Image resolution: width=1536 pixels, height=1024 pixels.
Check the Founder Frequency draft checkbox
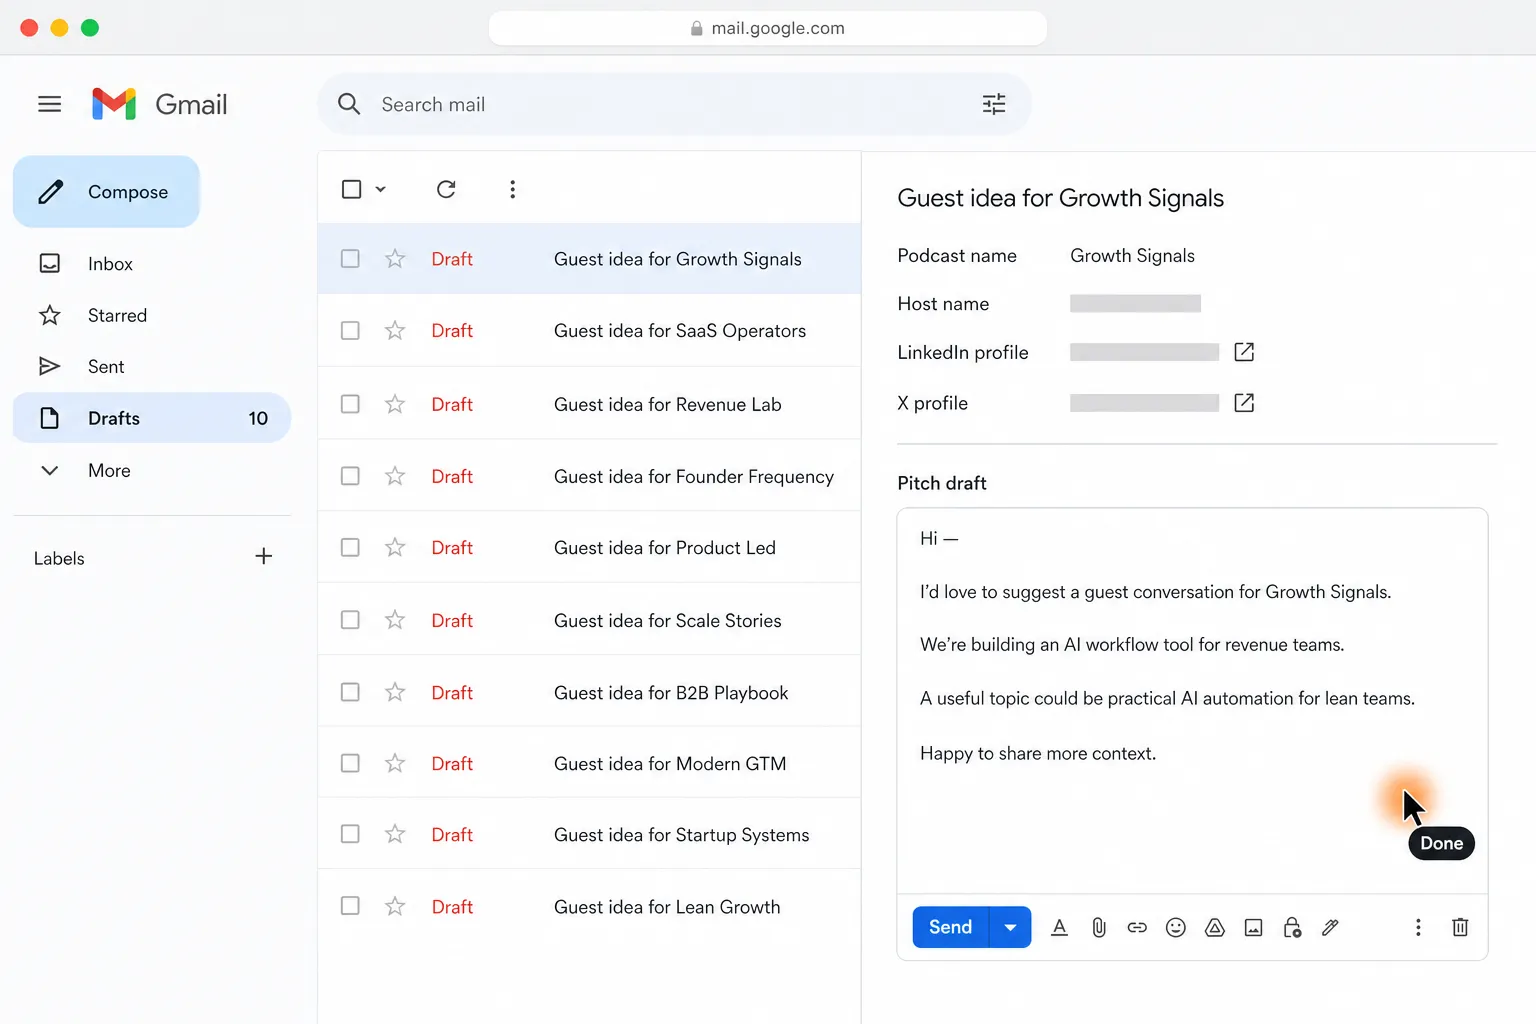(x=350, y=476)
